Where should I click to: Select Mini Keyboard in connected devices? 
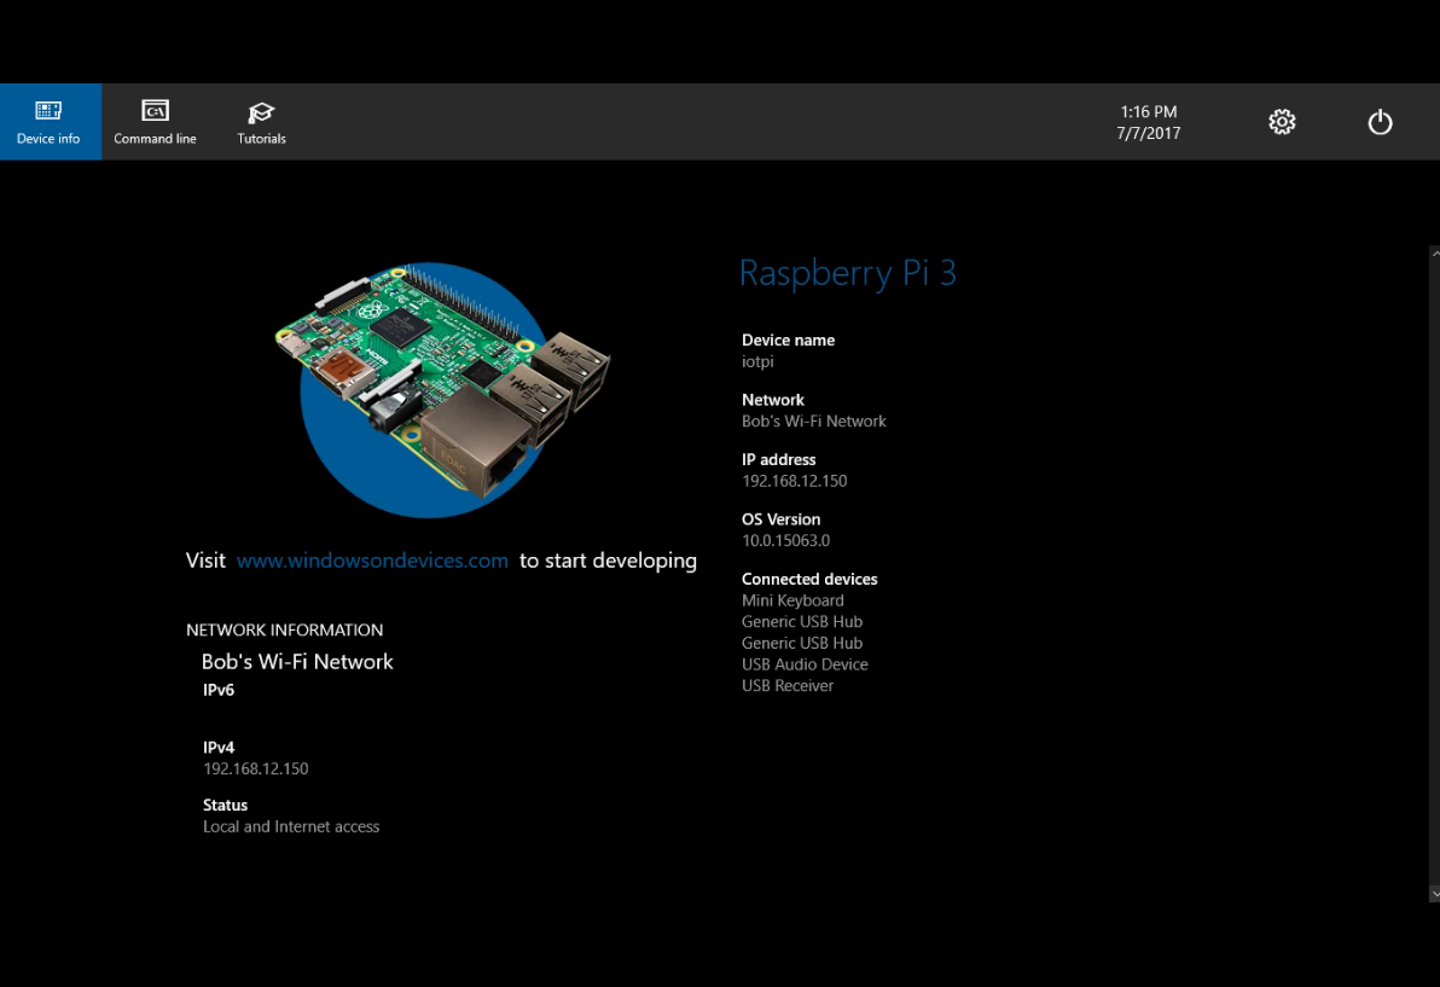coord(793,601)
